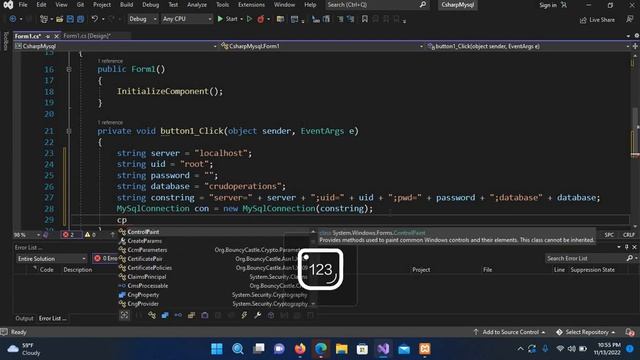Open the File menu

point(23,5)
